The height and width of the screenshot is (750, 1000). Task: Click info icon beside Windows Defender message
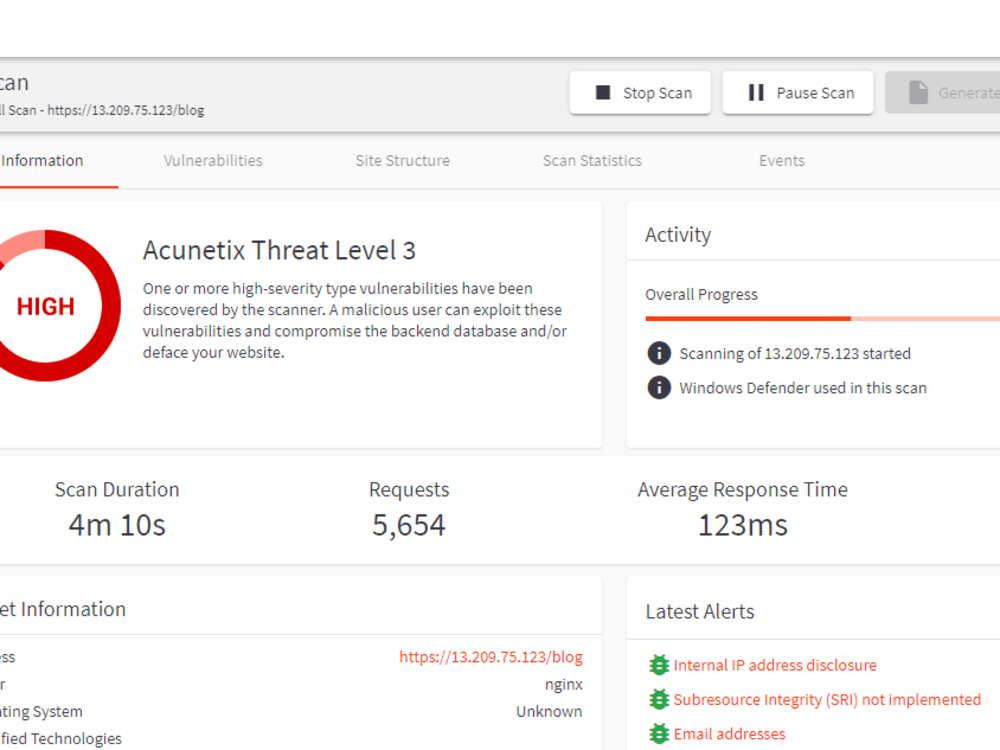(x=659, y=387)
